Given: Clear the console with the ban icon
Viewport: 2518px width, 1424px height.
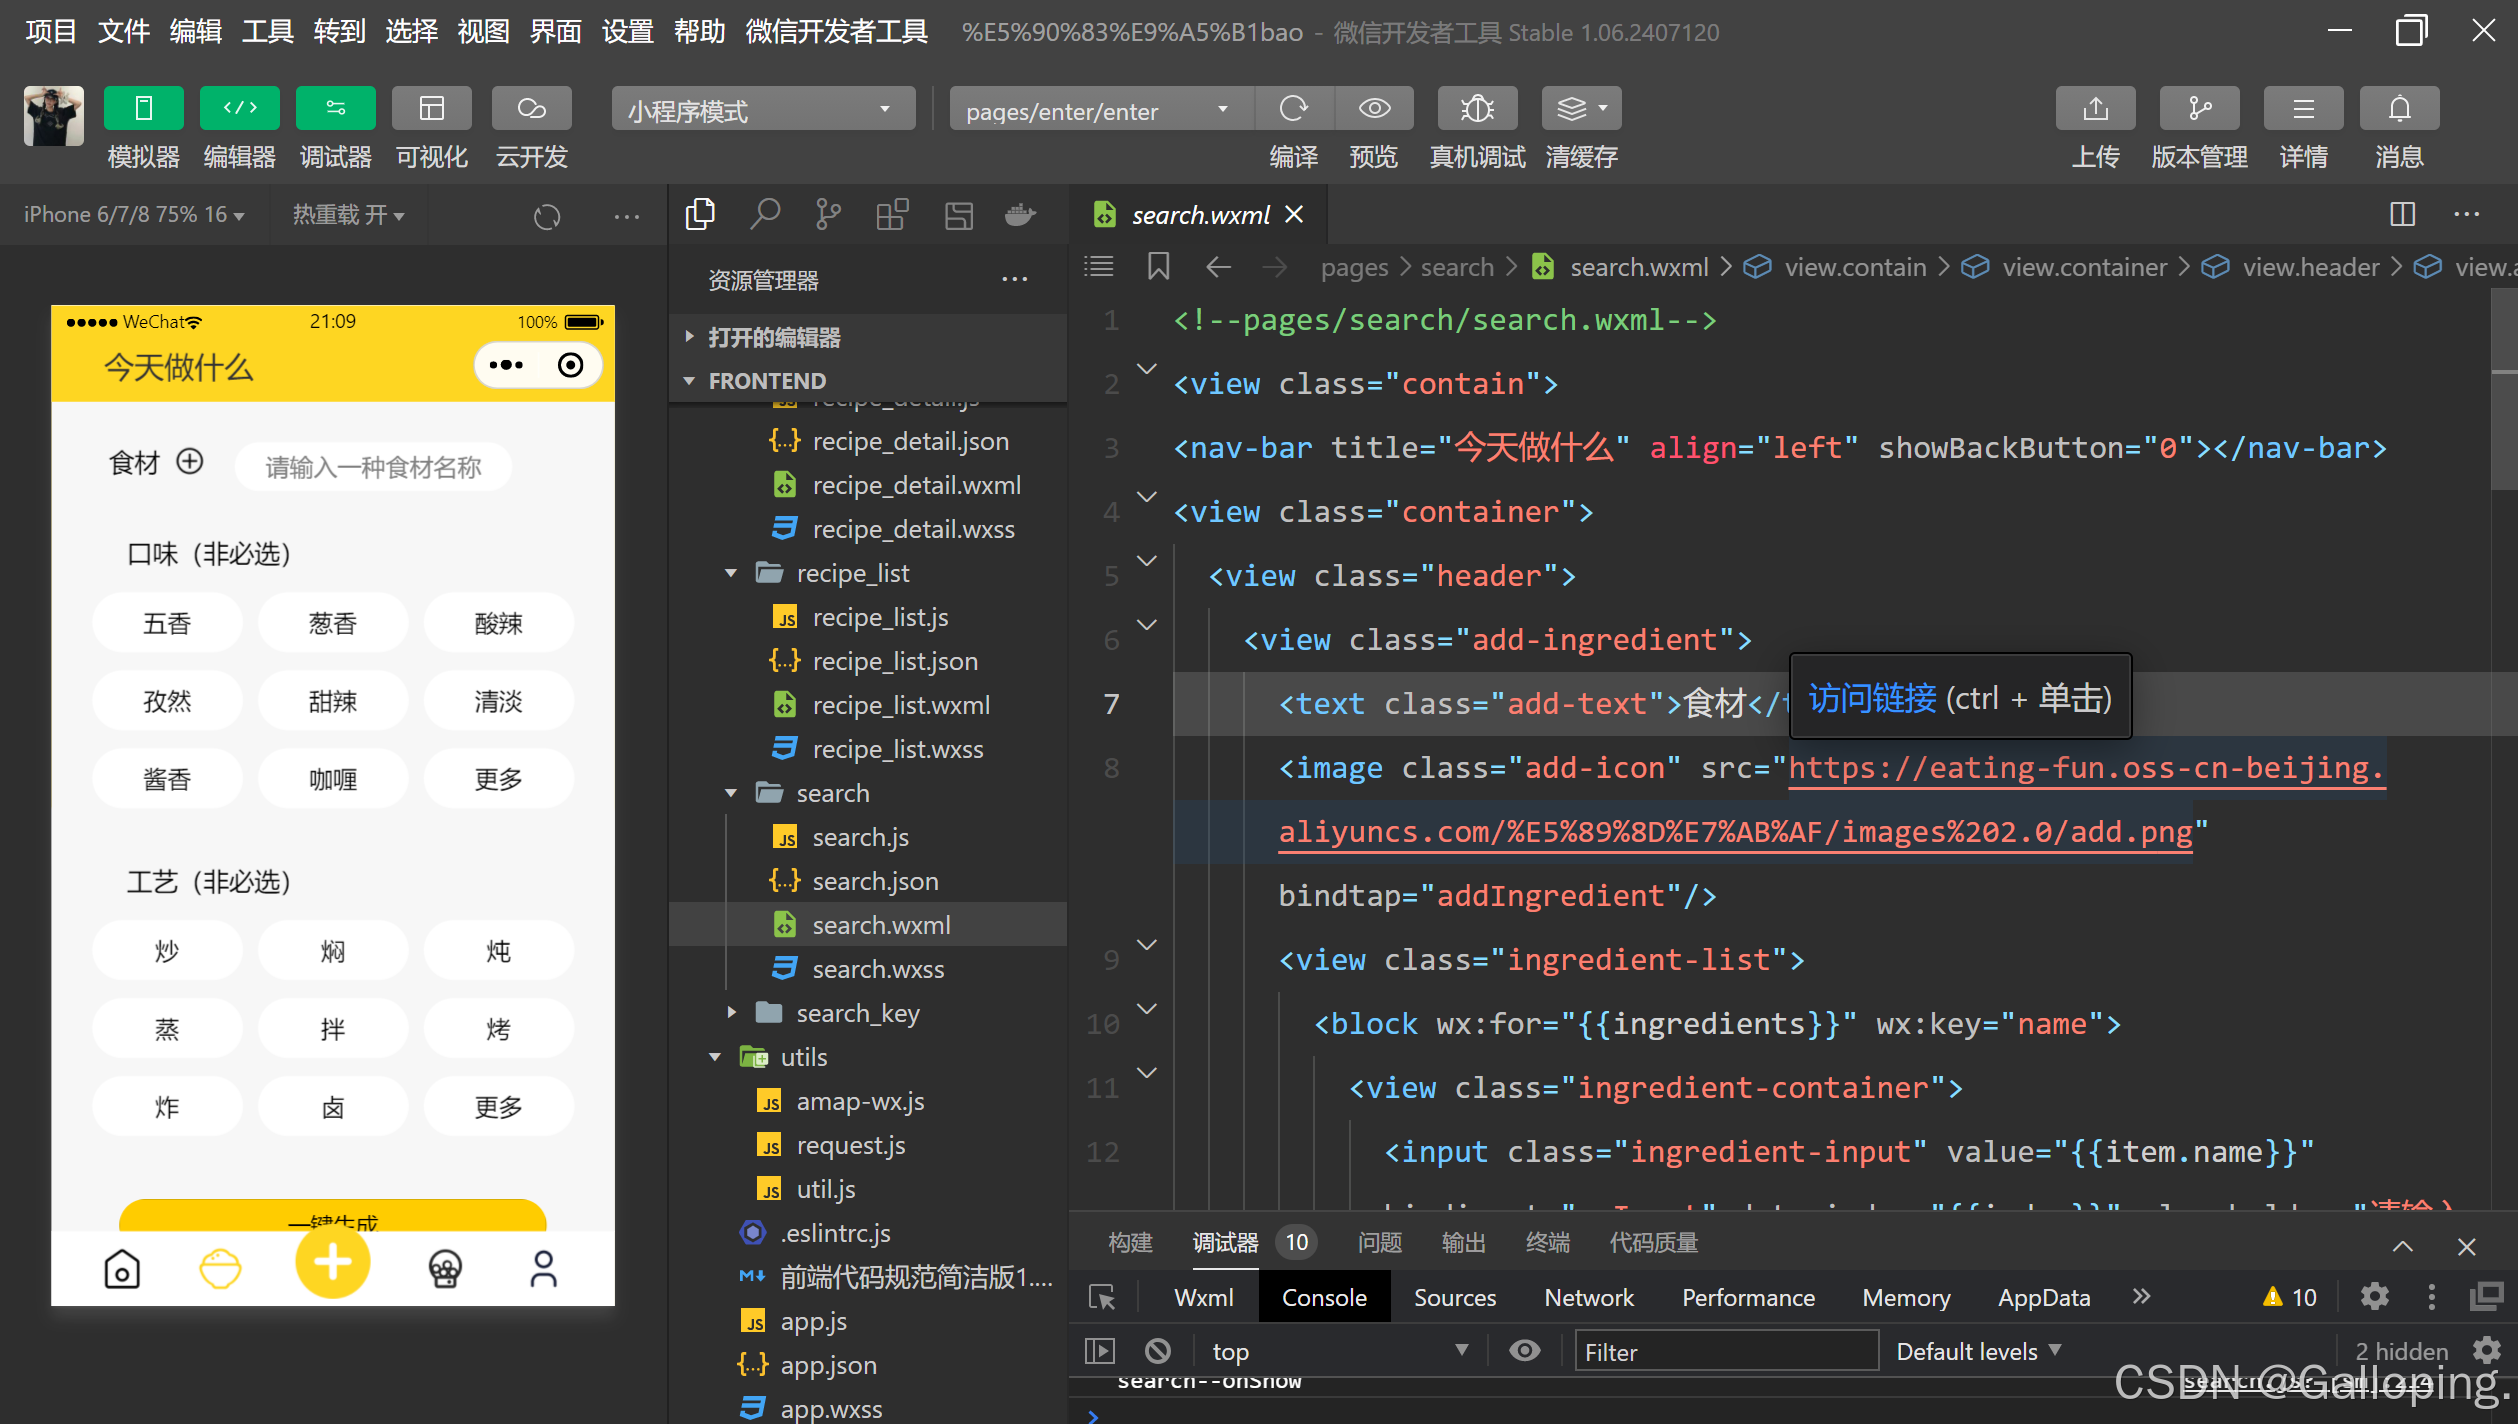Looking at the screenshot, I should pos(1158,1351).
